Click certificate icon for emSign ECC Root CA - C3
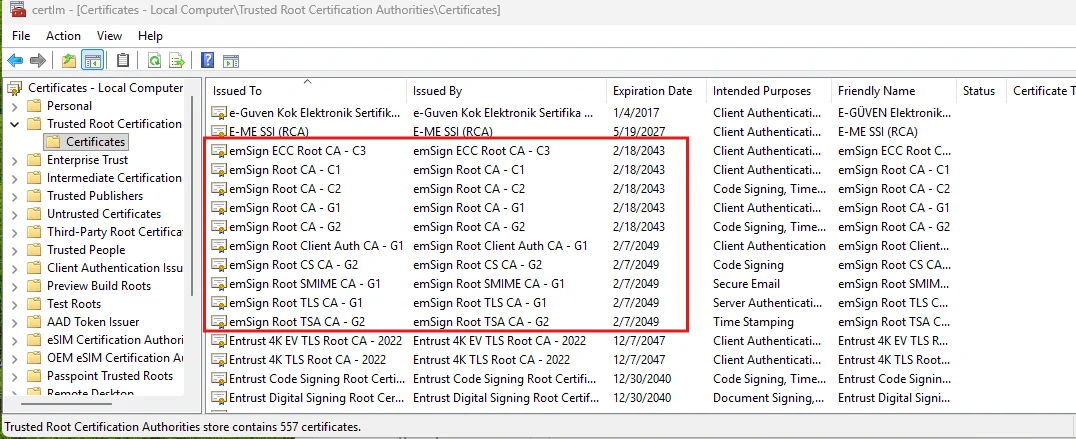Viewport: 1076px width, 439px height. tap(219, 151)
